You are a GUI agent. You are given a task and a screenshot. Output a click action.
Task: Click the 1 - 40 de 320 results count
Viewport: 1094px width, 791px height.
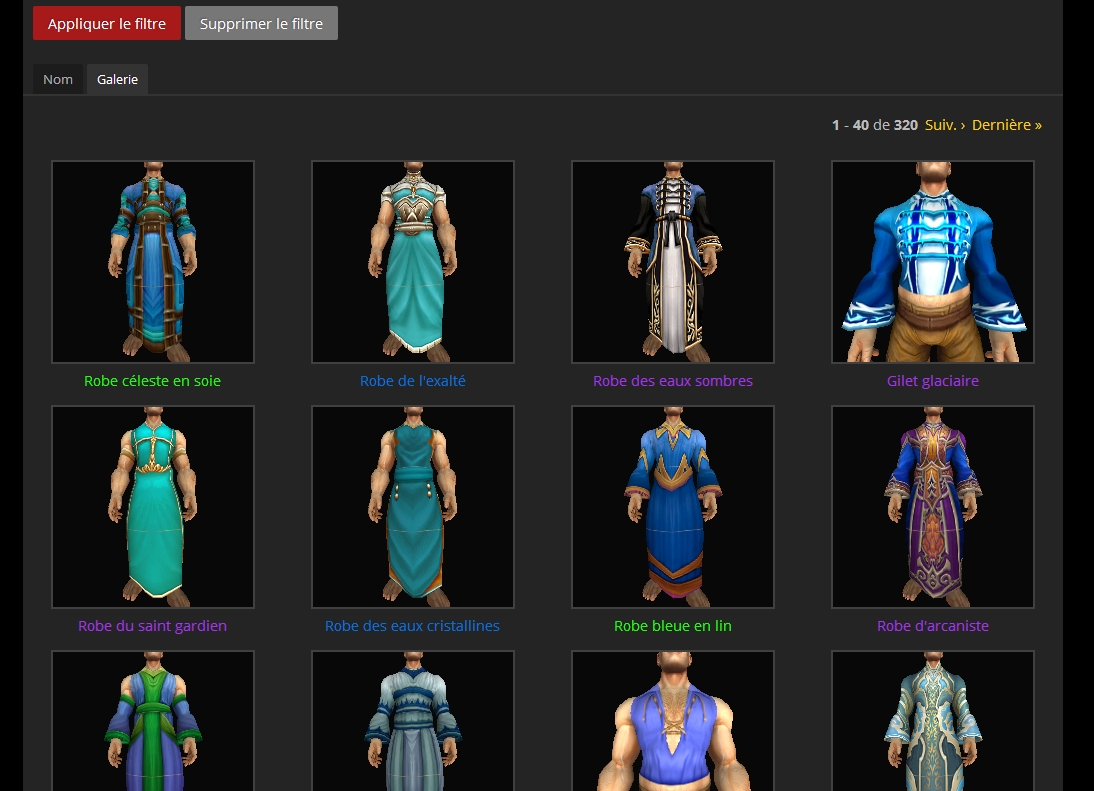[x=874, y=125]
